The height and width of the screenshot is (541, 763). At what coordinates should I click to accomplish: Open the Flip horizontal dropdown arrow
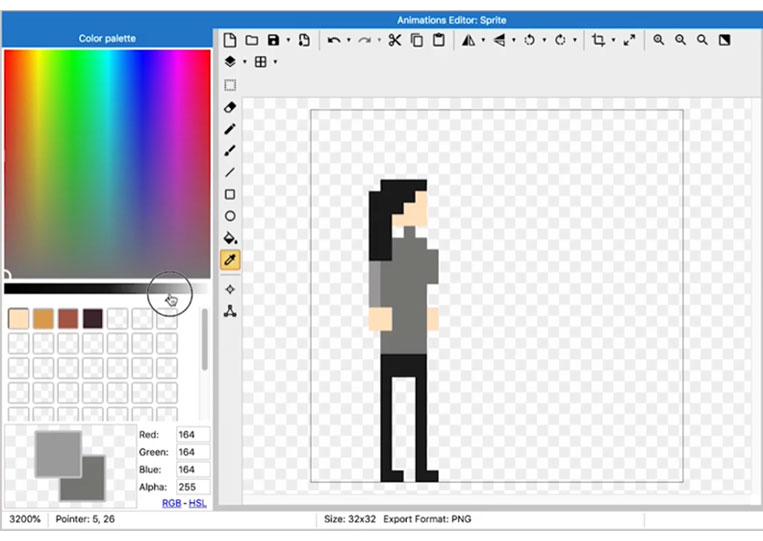click(x=483, y=40)
